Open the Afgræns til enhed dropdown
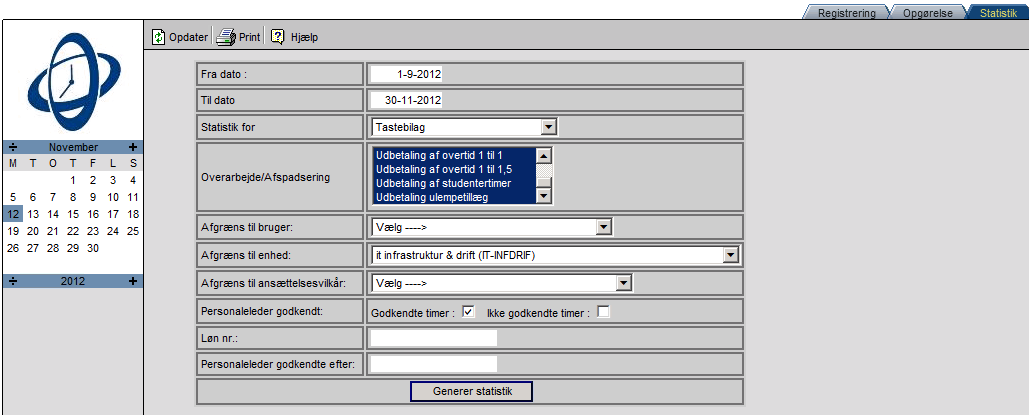Image resolution: width=1029 pixels, height=415 pixels. [x=729, y=255]
